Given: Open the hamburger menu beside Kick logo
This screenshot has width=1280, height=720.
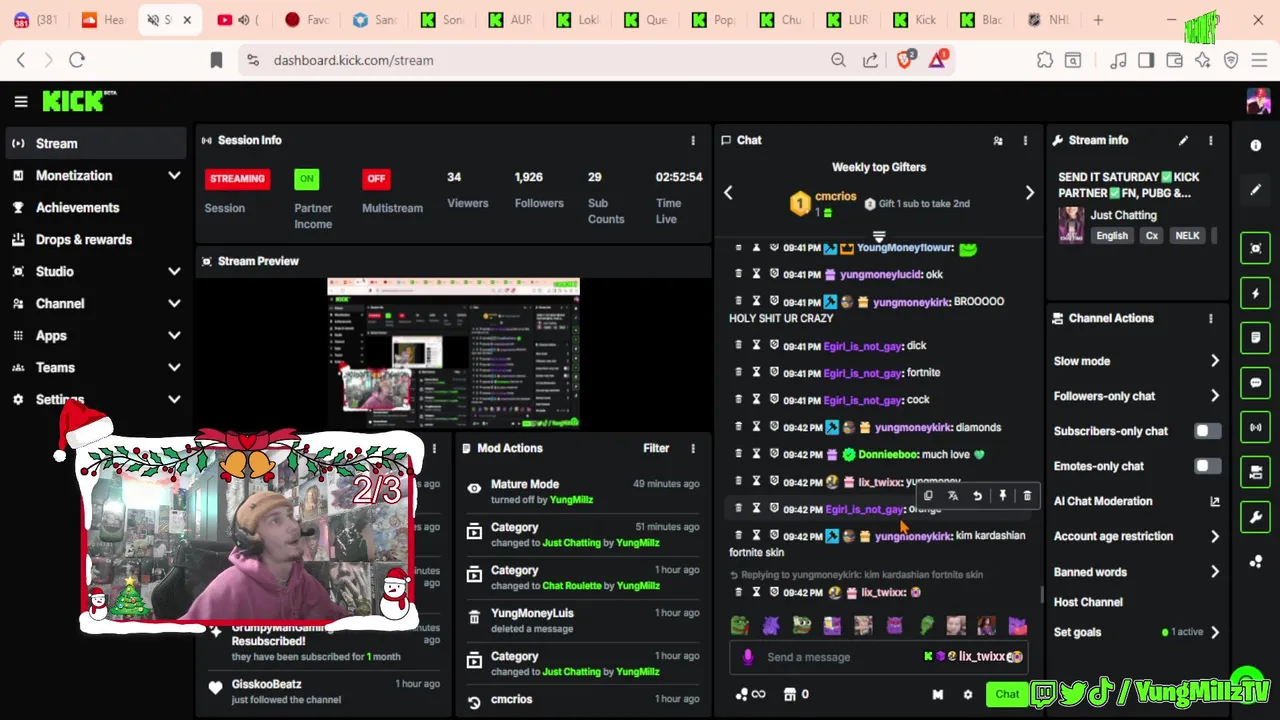Looking at the screenshot, I should [20, 101].
